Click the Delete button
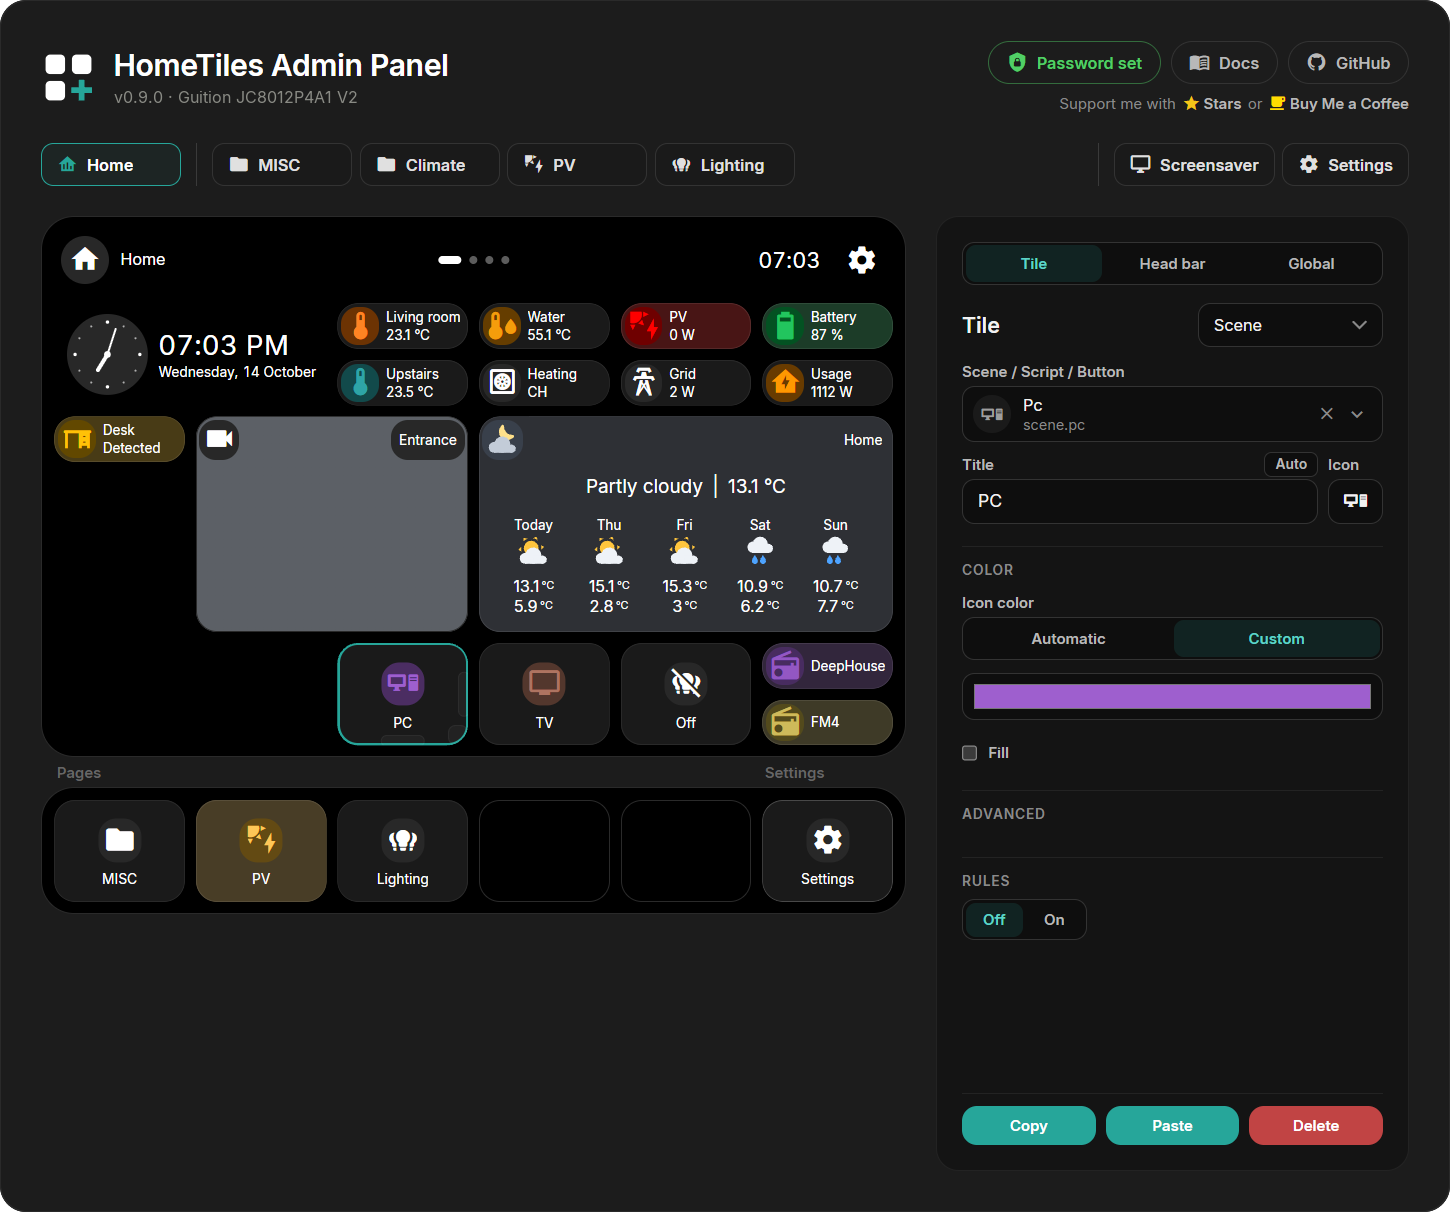The height and width of the screenshot is (1212, 1450). (x=1316, y=1126)
